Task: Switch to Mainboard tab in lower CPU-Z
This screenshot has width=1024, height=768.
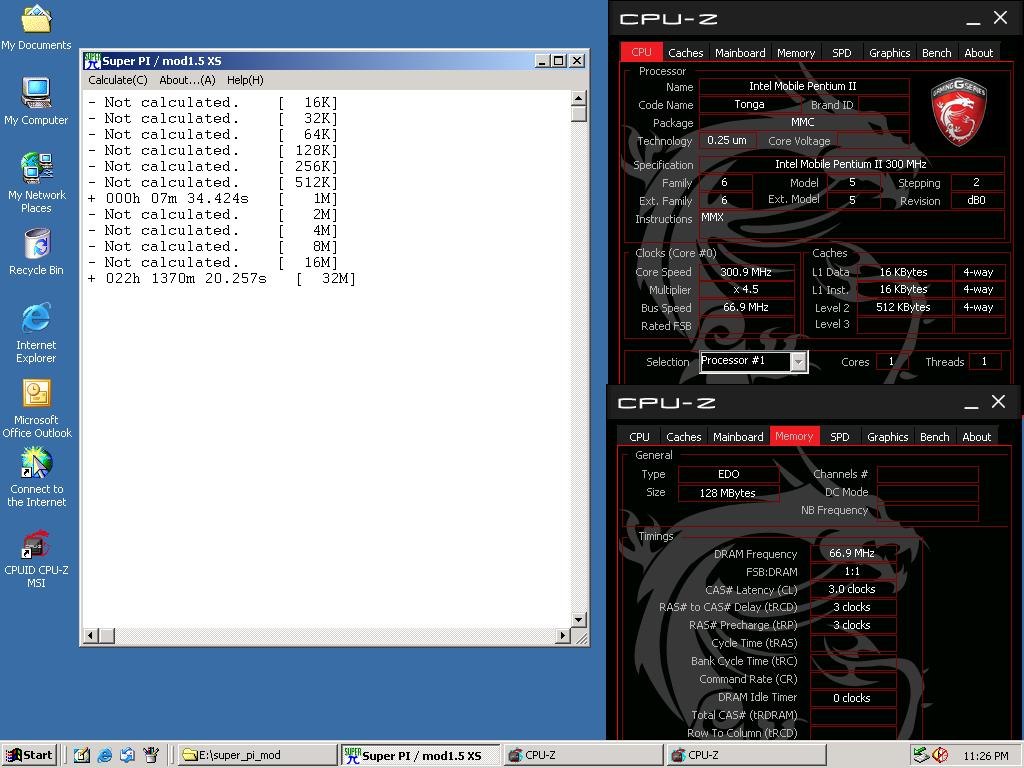Action: pyautogui.click(x=738, y=437)
